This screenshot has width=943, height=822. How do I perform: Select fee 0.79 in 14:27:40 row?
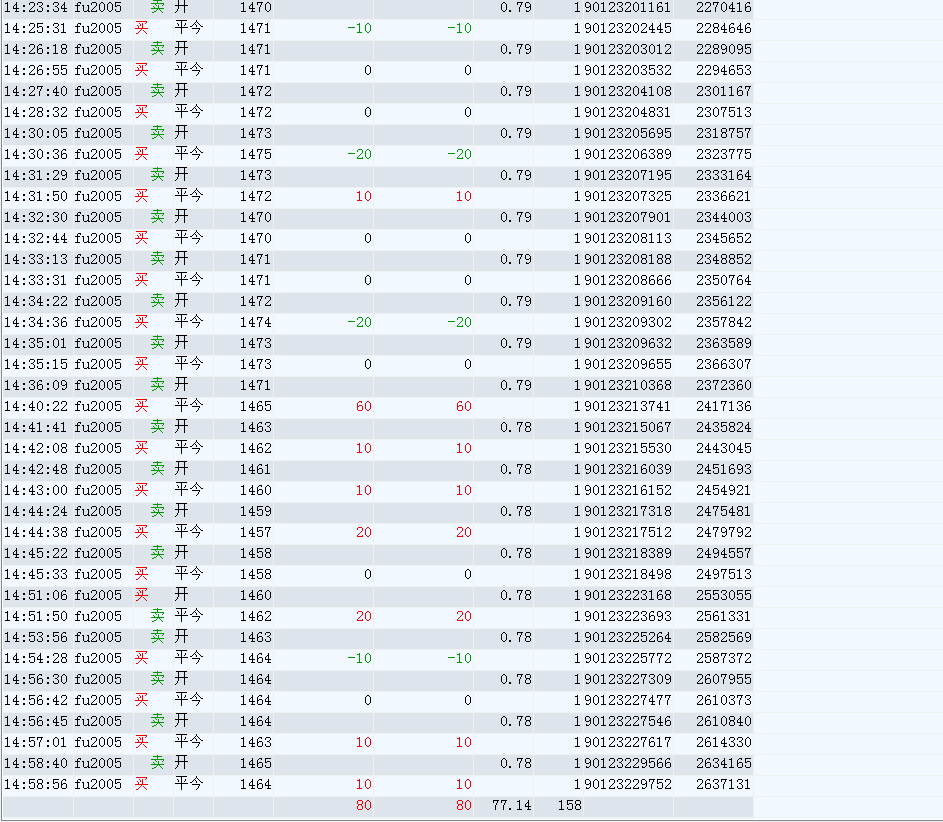tap(515, 91)
